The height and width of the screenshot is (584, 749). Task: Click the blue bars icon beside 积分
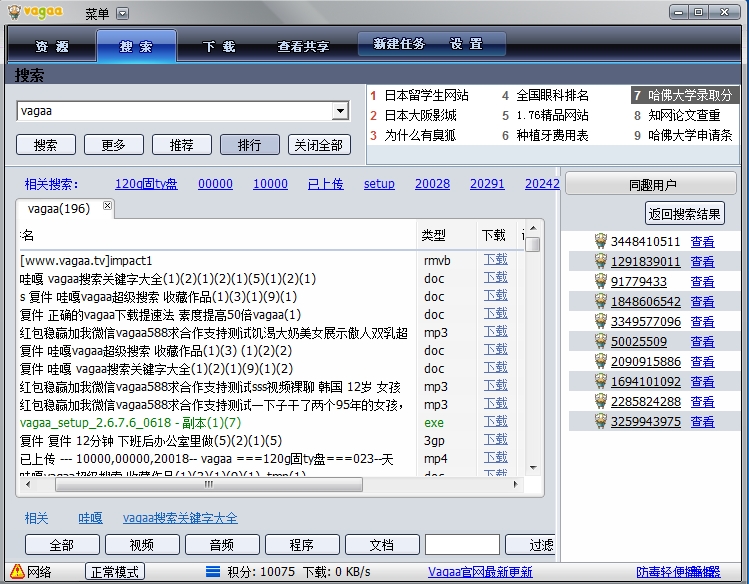213,571
